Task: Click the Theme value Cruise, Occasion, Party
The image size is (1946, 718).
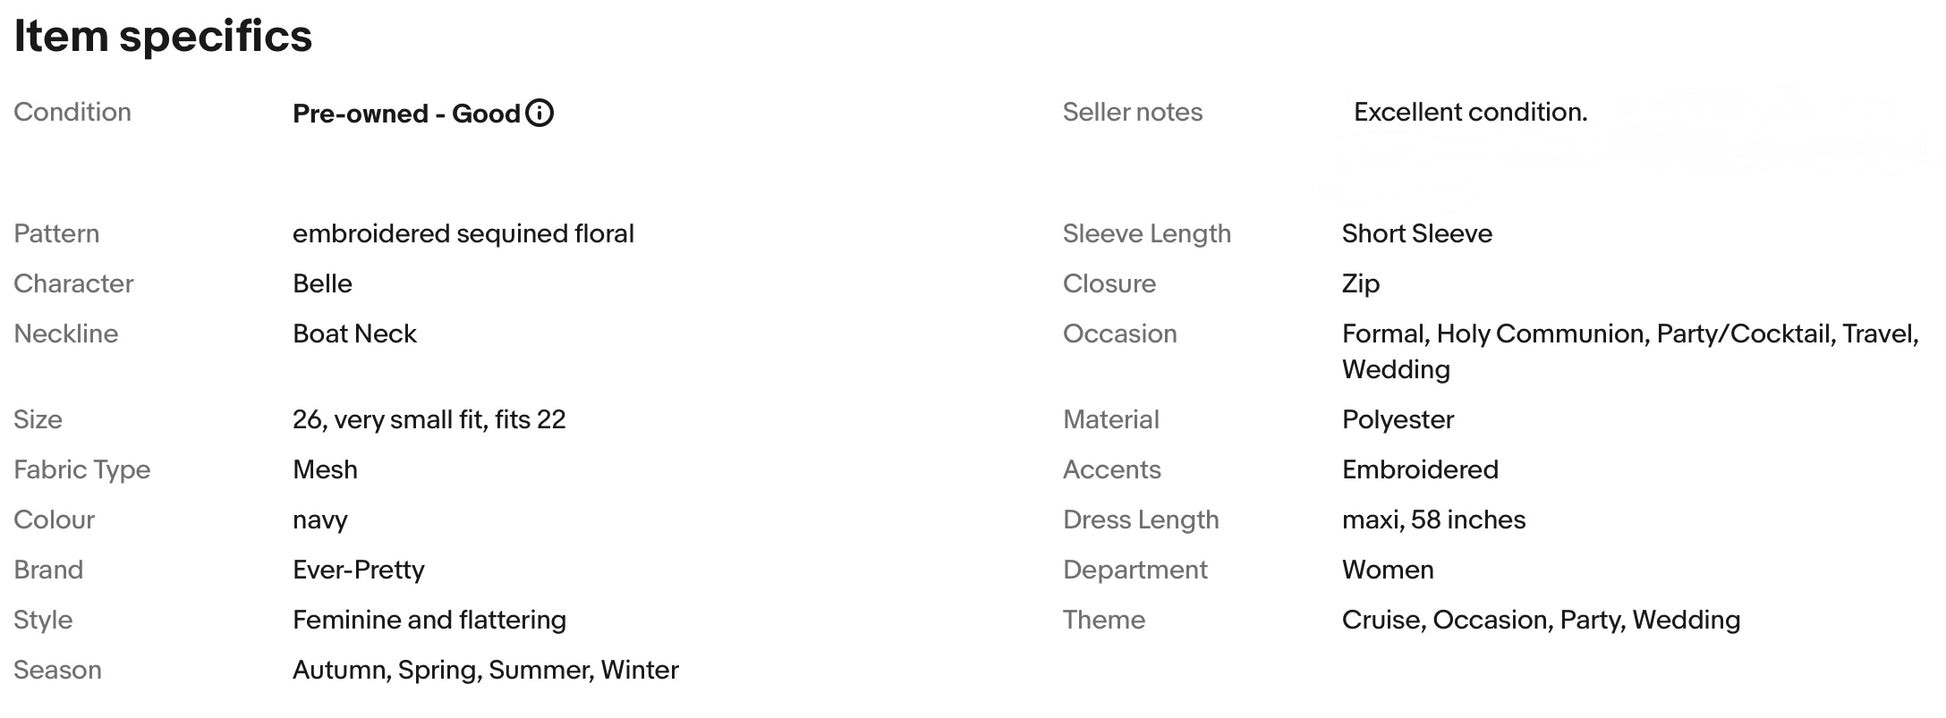Action: coord(1541,620)
